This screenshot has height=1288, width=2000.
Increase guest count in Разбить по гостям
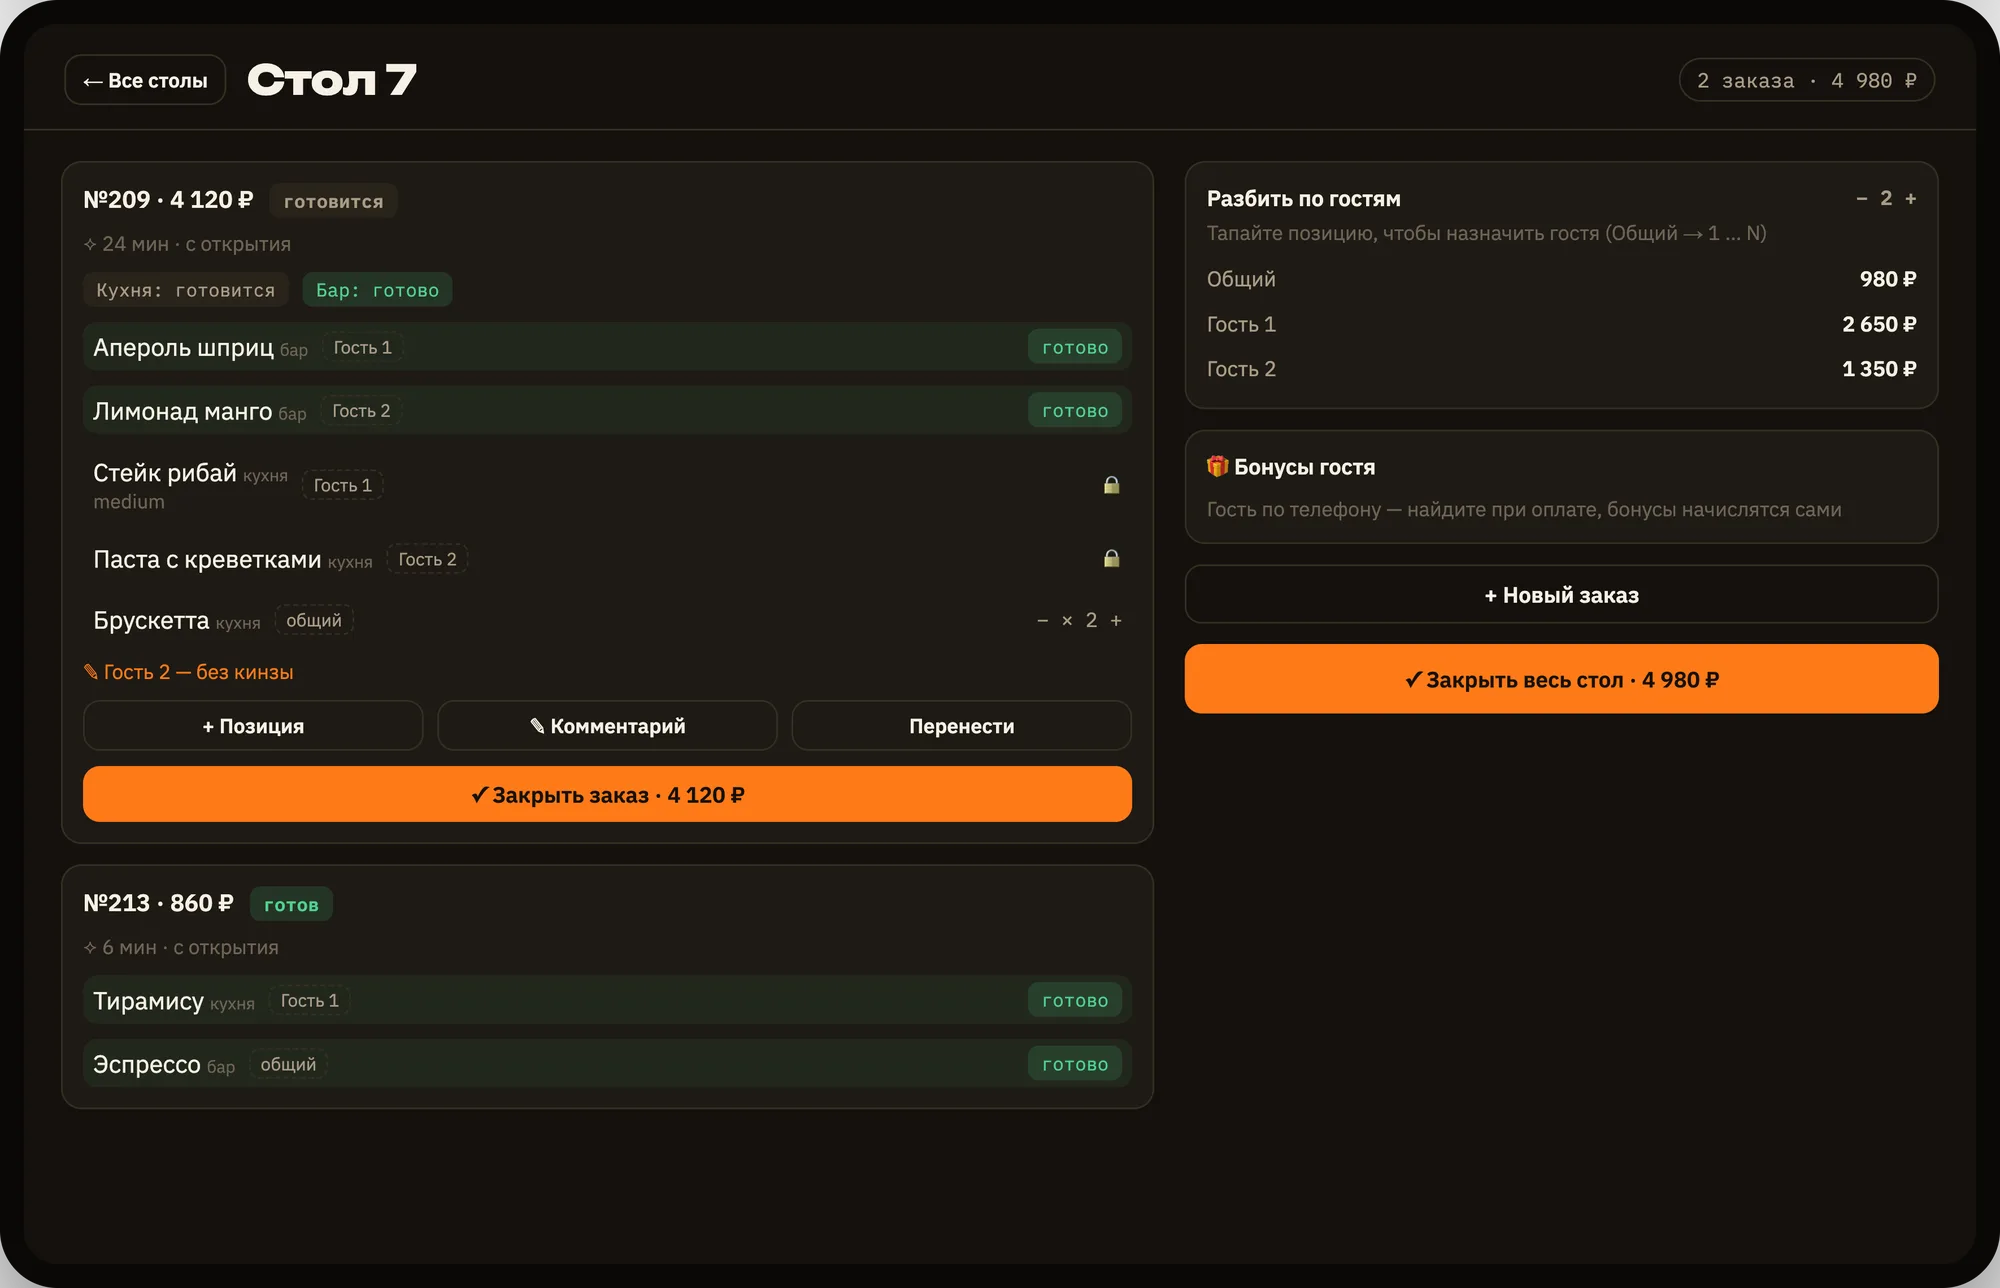[x=1911, y=199]
